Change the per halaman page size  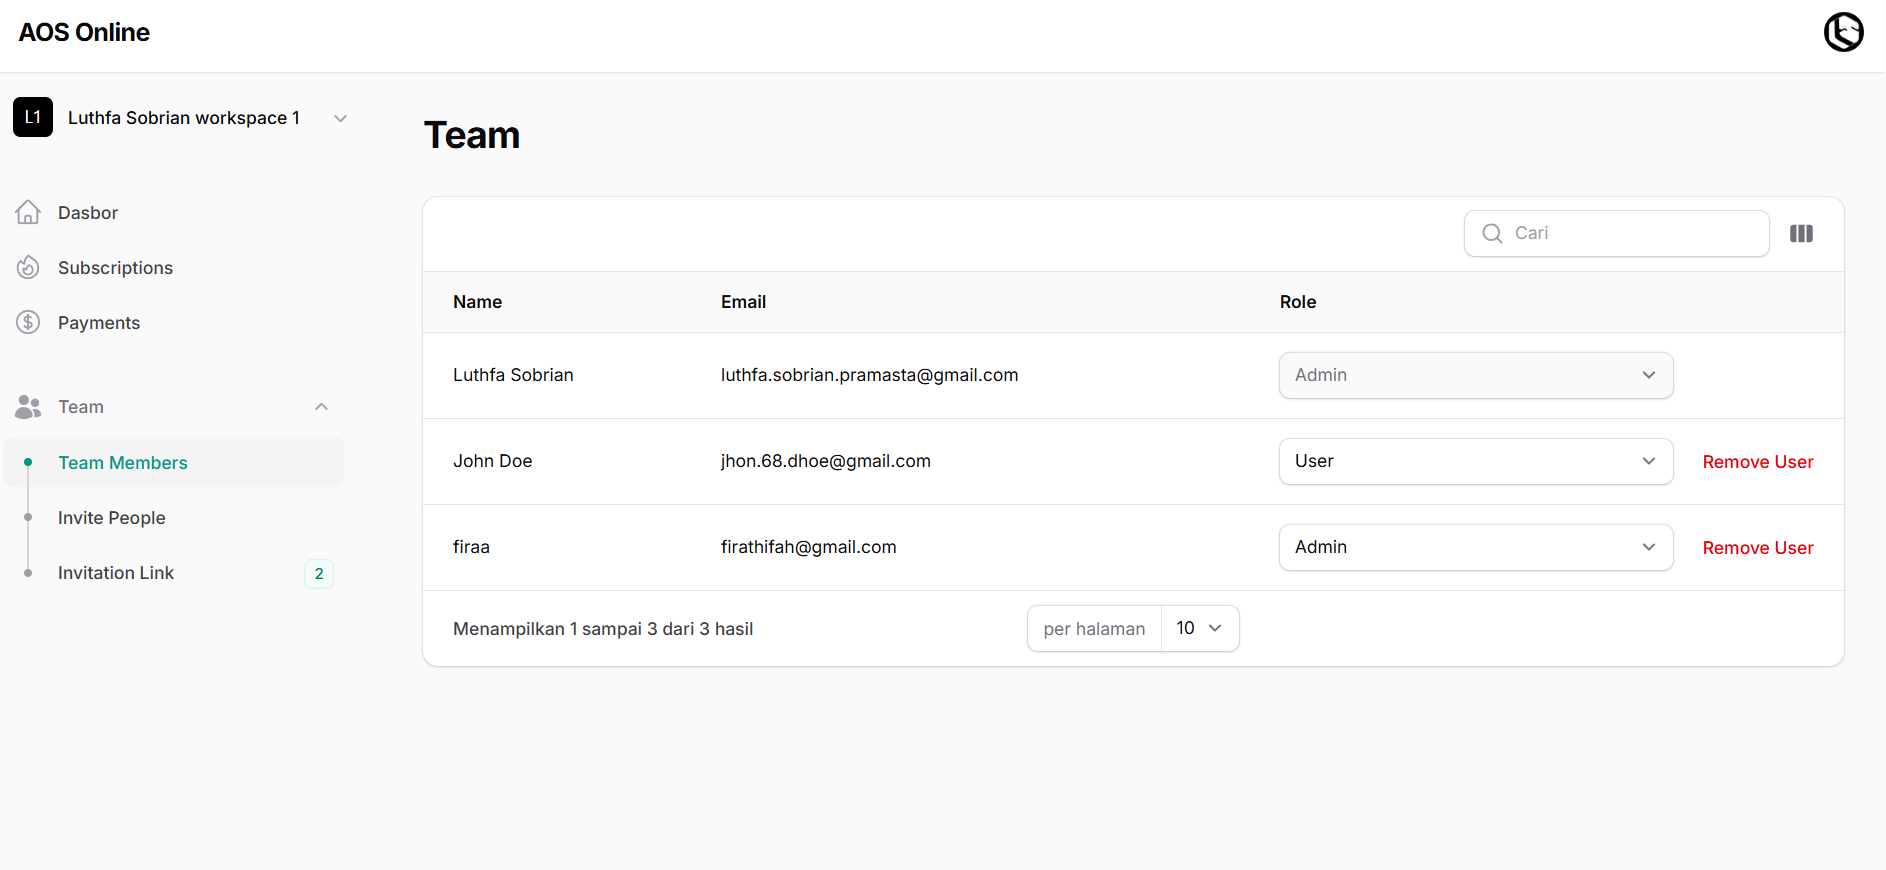tap(1199, 628)
